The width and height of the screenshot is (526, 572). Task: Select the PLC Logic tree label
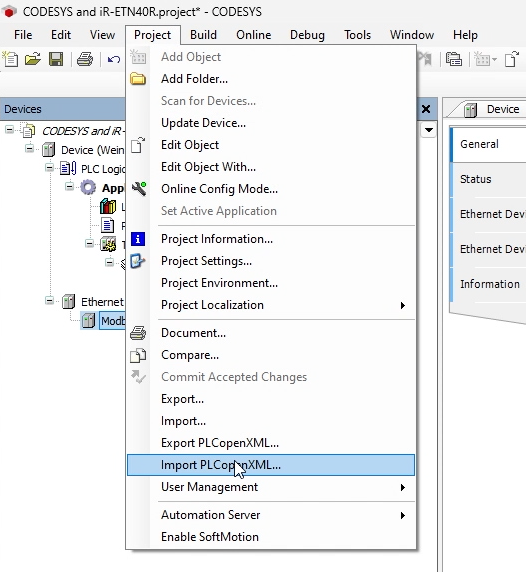click(103, 169)
